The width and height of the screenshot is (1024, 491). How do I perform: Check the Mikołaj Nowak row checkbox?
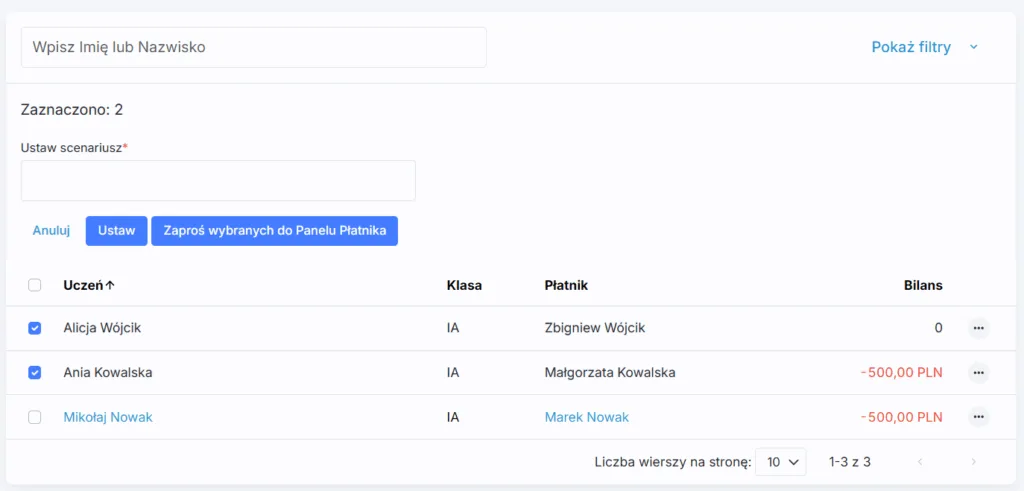click(35, 417)
